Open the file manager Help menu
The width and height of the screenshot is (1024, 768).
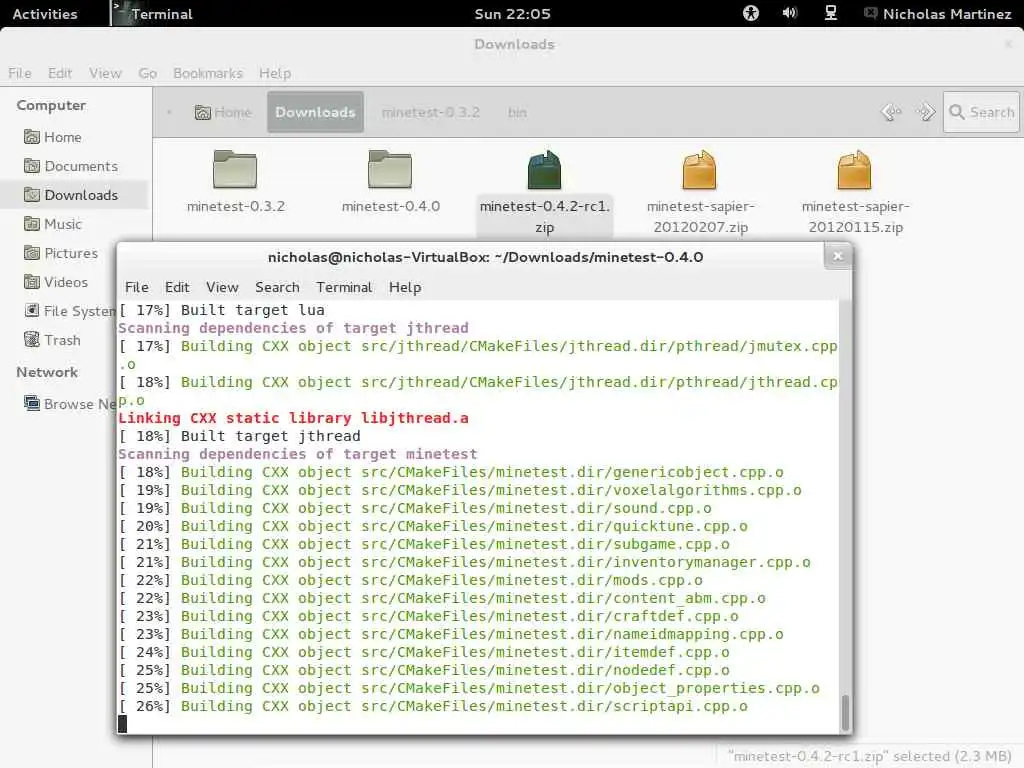275,73
